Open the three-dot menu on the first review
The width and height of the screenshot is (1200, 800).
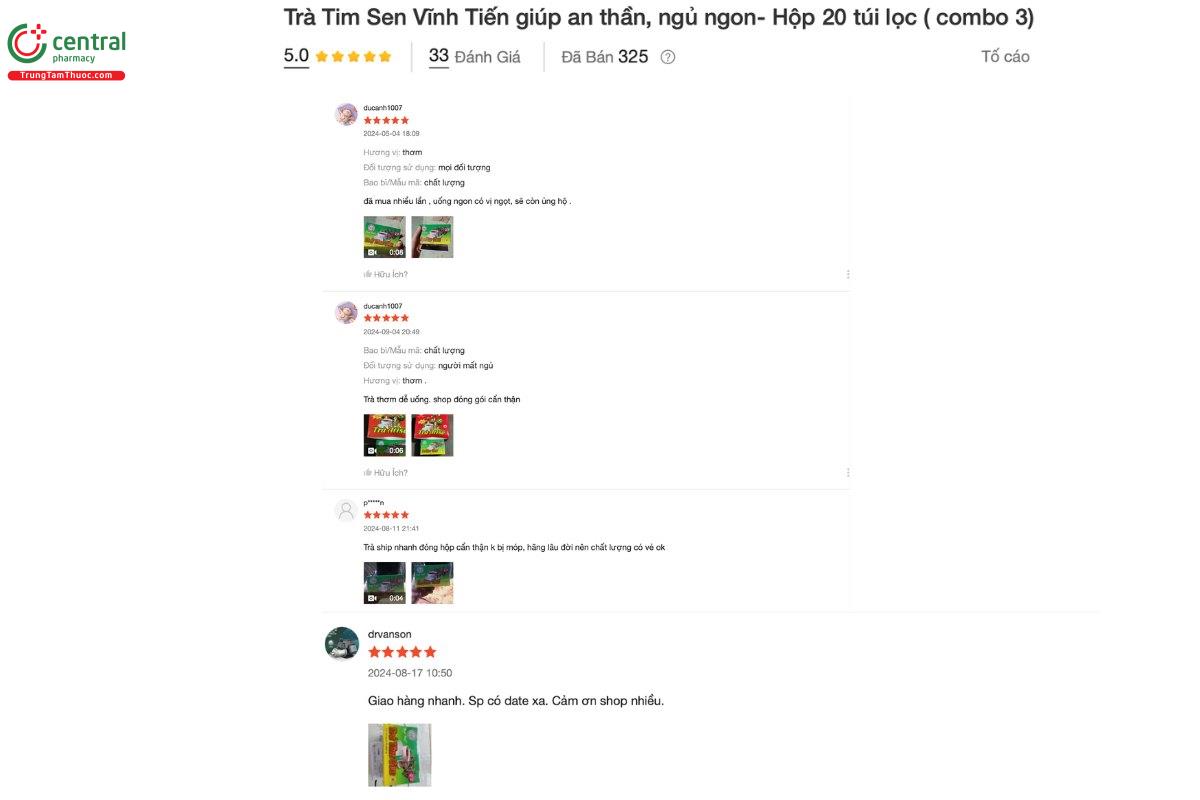pos(847,273)
